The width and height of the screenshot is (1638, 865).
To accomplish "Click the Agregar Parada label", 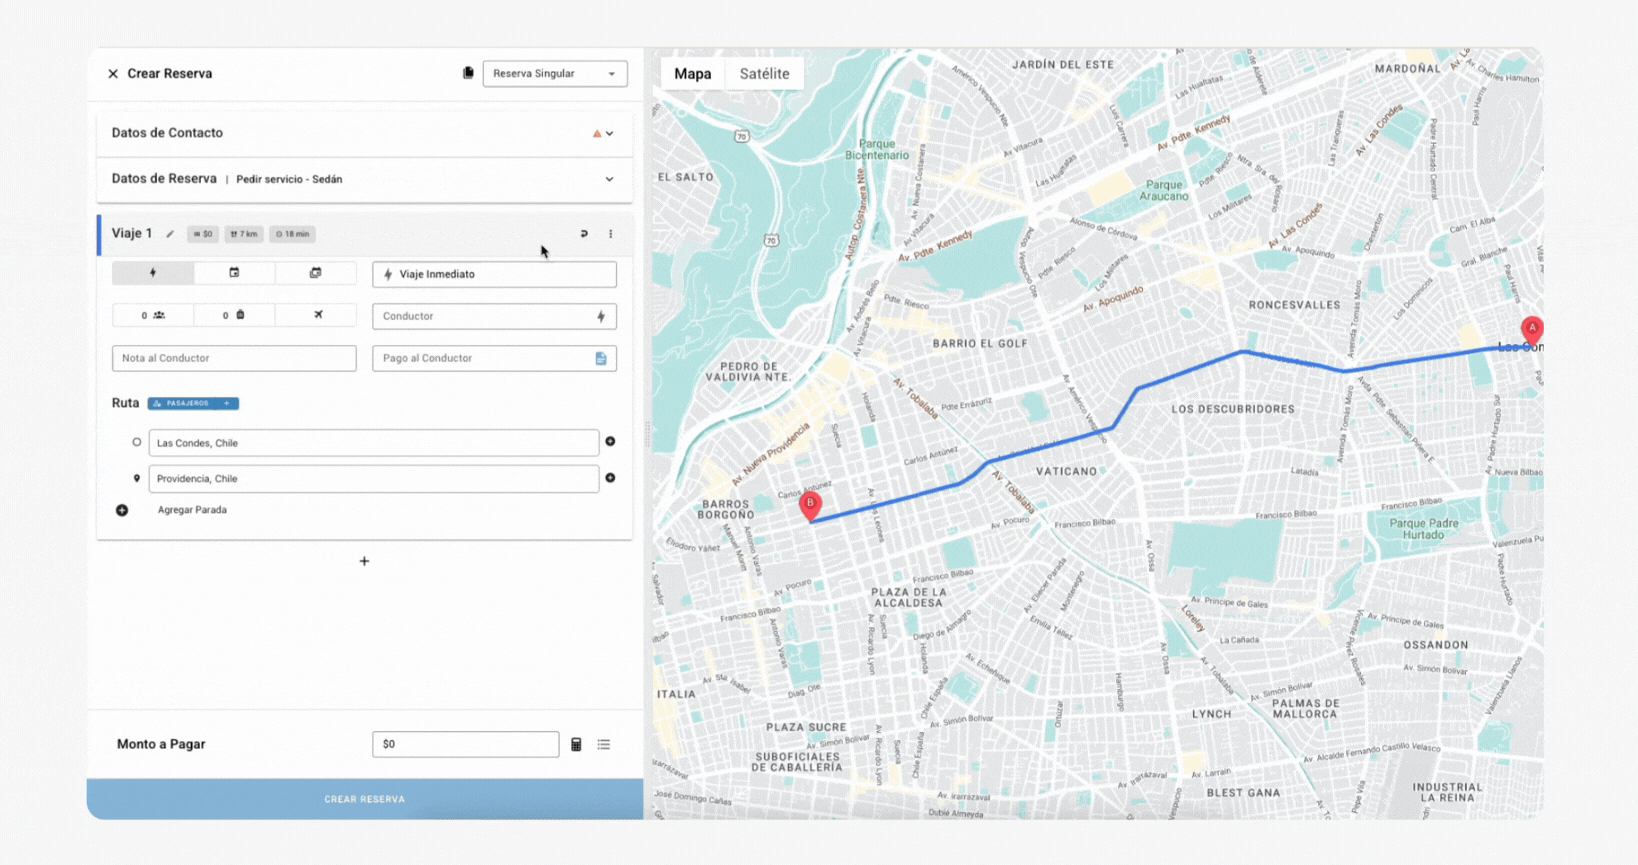I will (192, 510).
